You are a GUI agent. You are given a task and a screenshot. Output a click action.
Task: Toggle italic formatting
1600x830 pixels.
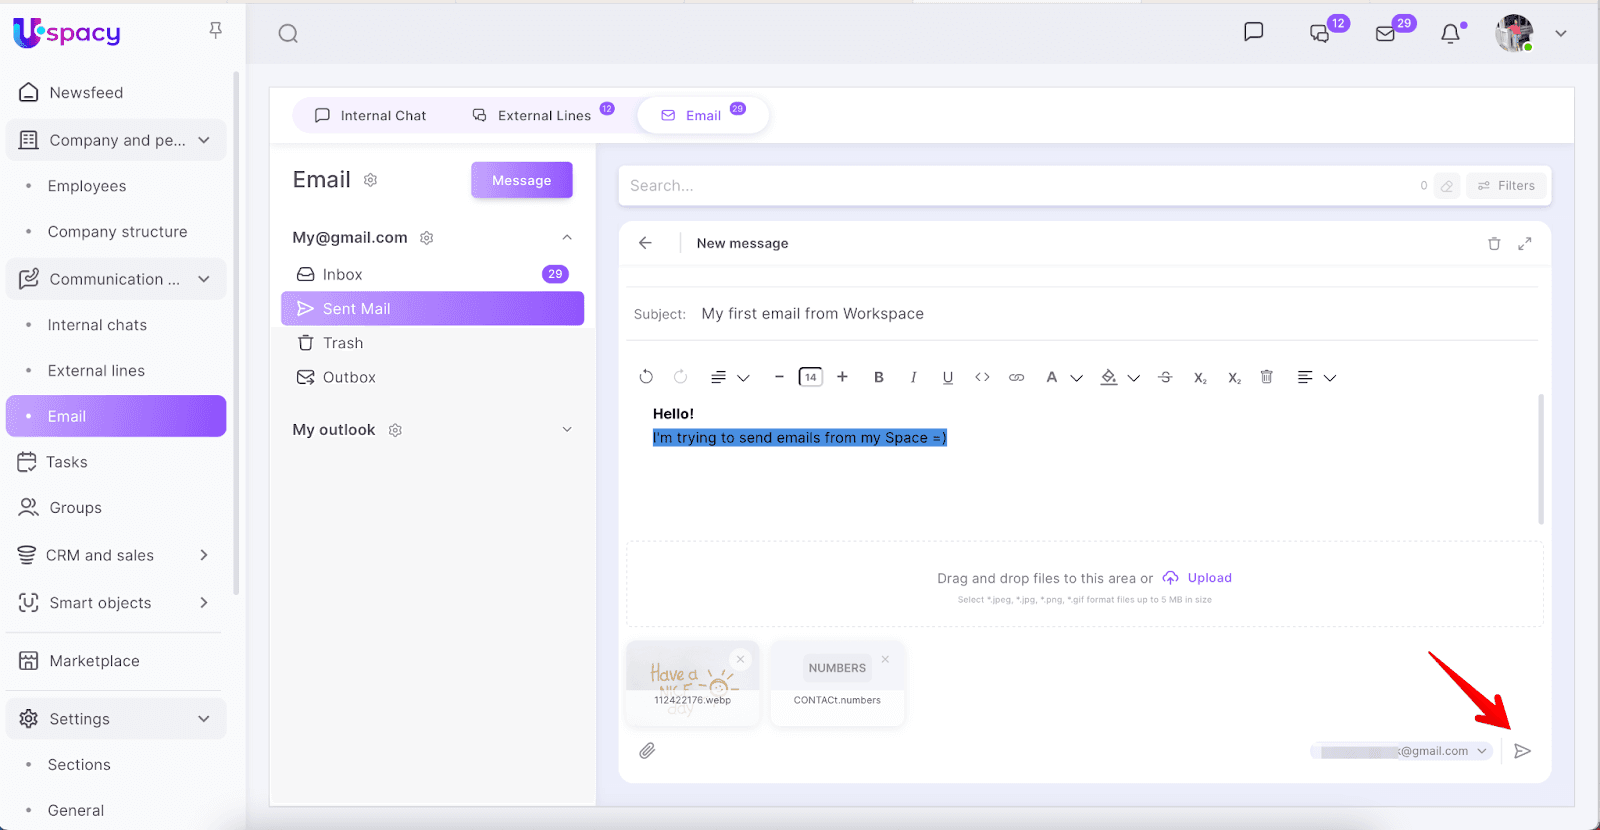point(913,377)
